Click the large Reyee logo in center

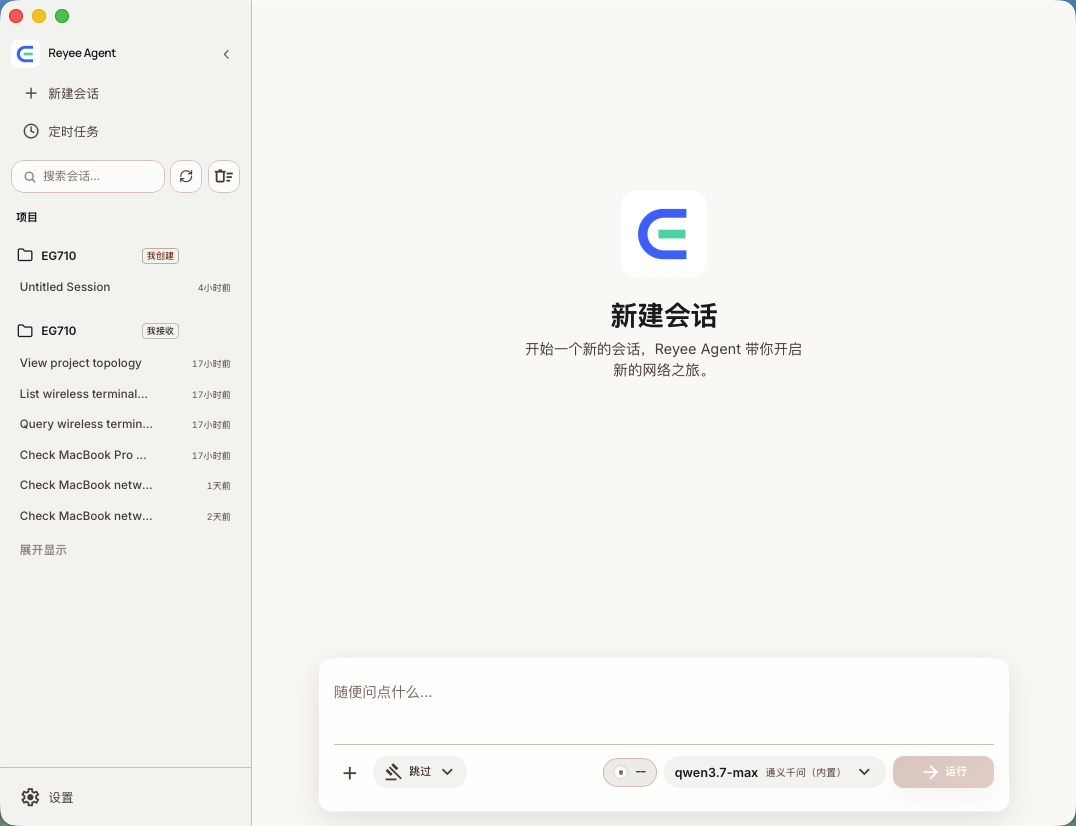click(x=664, y=234)
